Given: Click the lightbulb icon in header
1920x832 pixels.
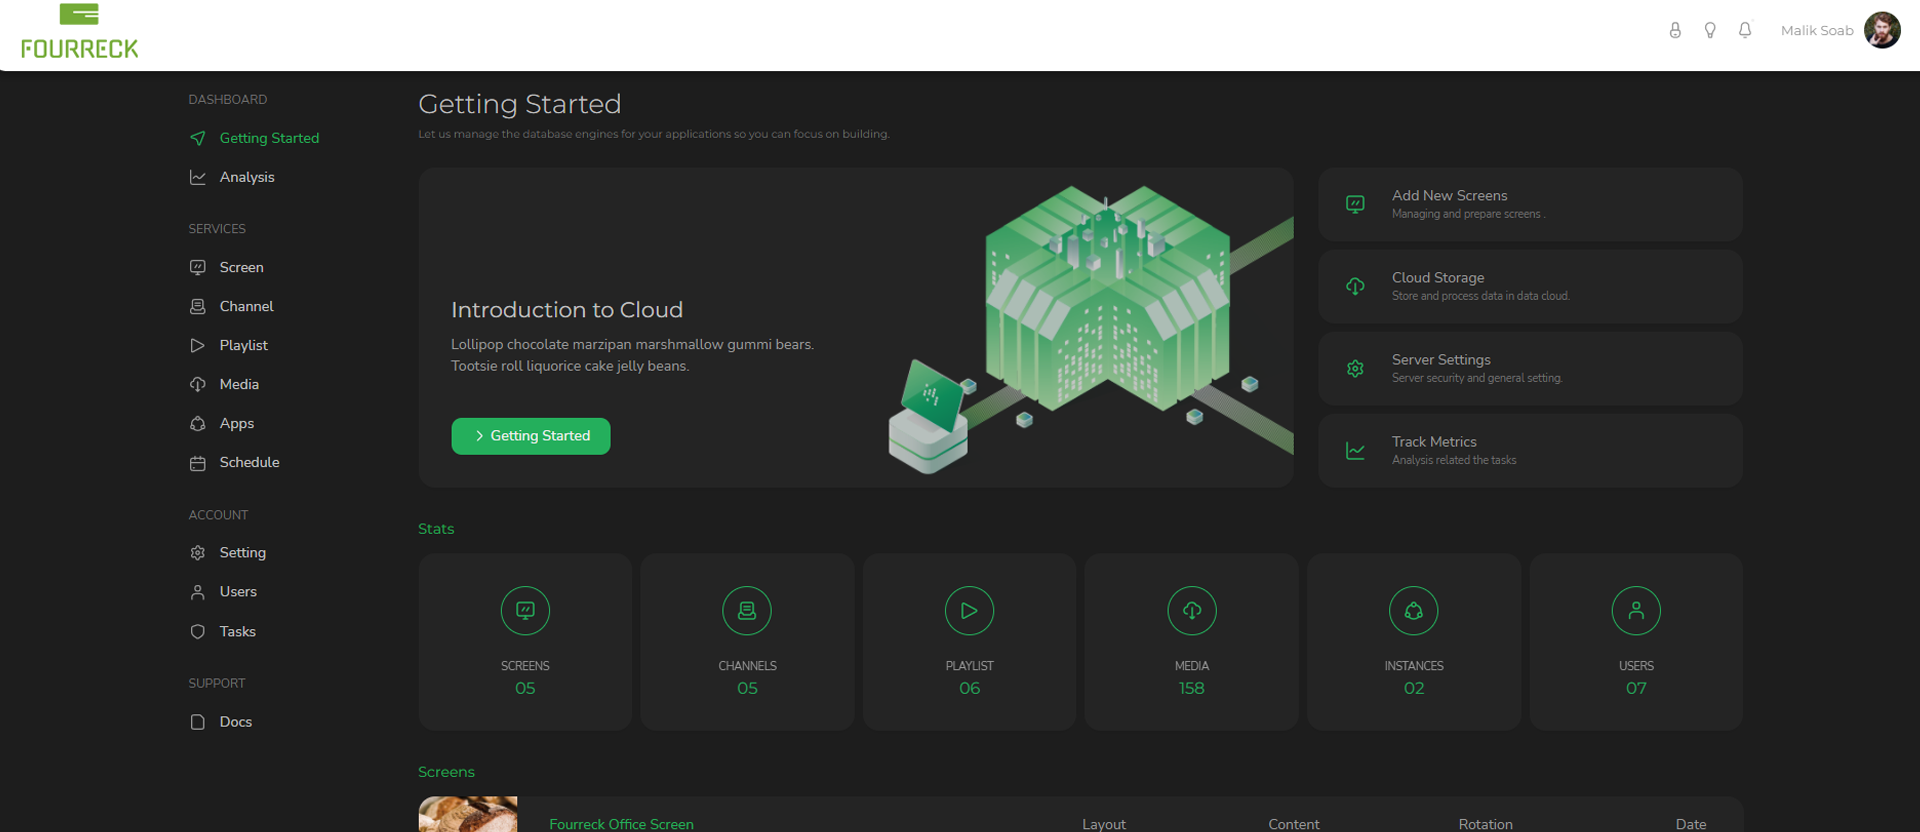Looking at the screenshot, I should 1710,30.
